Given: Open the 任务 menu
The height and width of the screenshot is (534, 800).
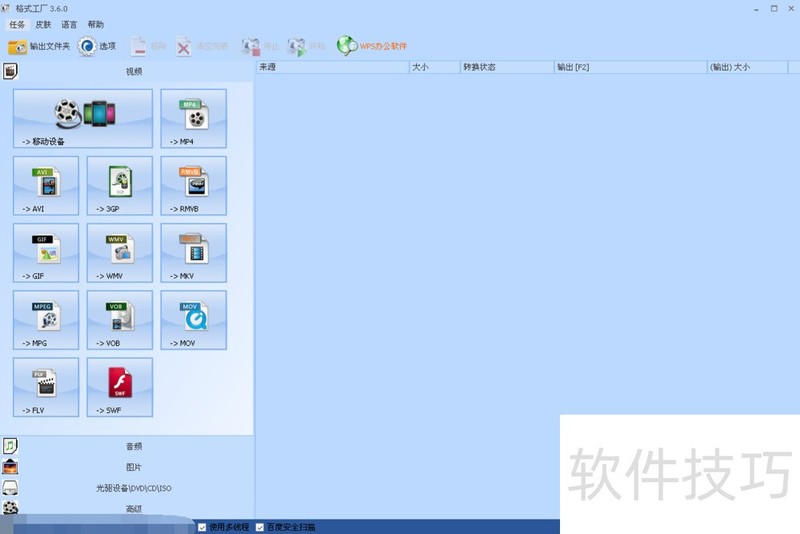Looking at the screenshot, I should coord(17,24).
